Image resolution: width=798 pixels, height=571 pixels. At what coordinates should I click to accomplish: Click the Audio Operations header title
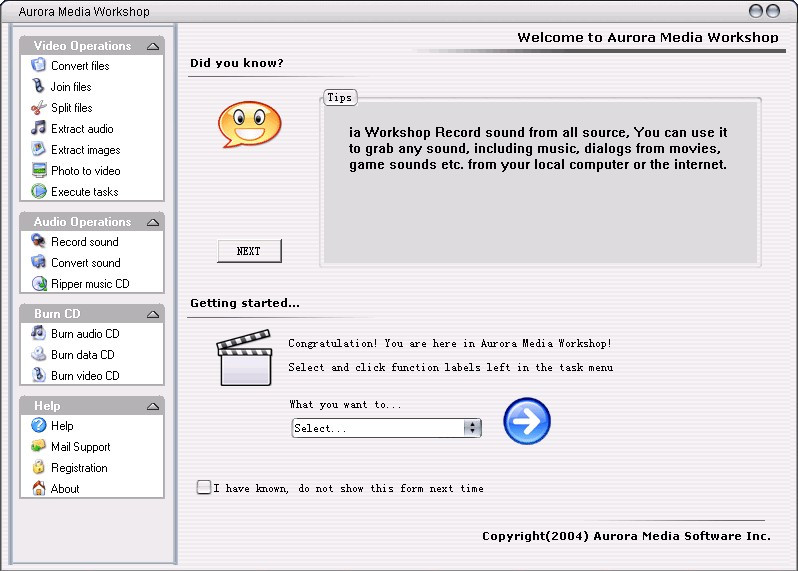[82, 222]
